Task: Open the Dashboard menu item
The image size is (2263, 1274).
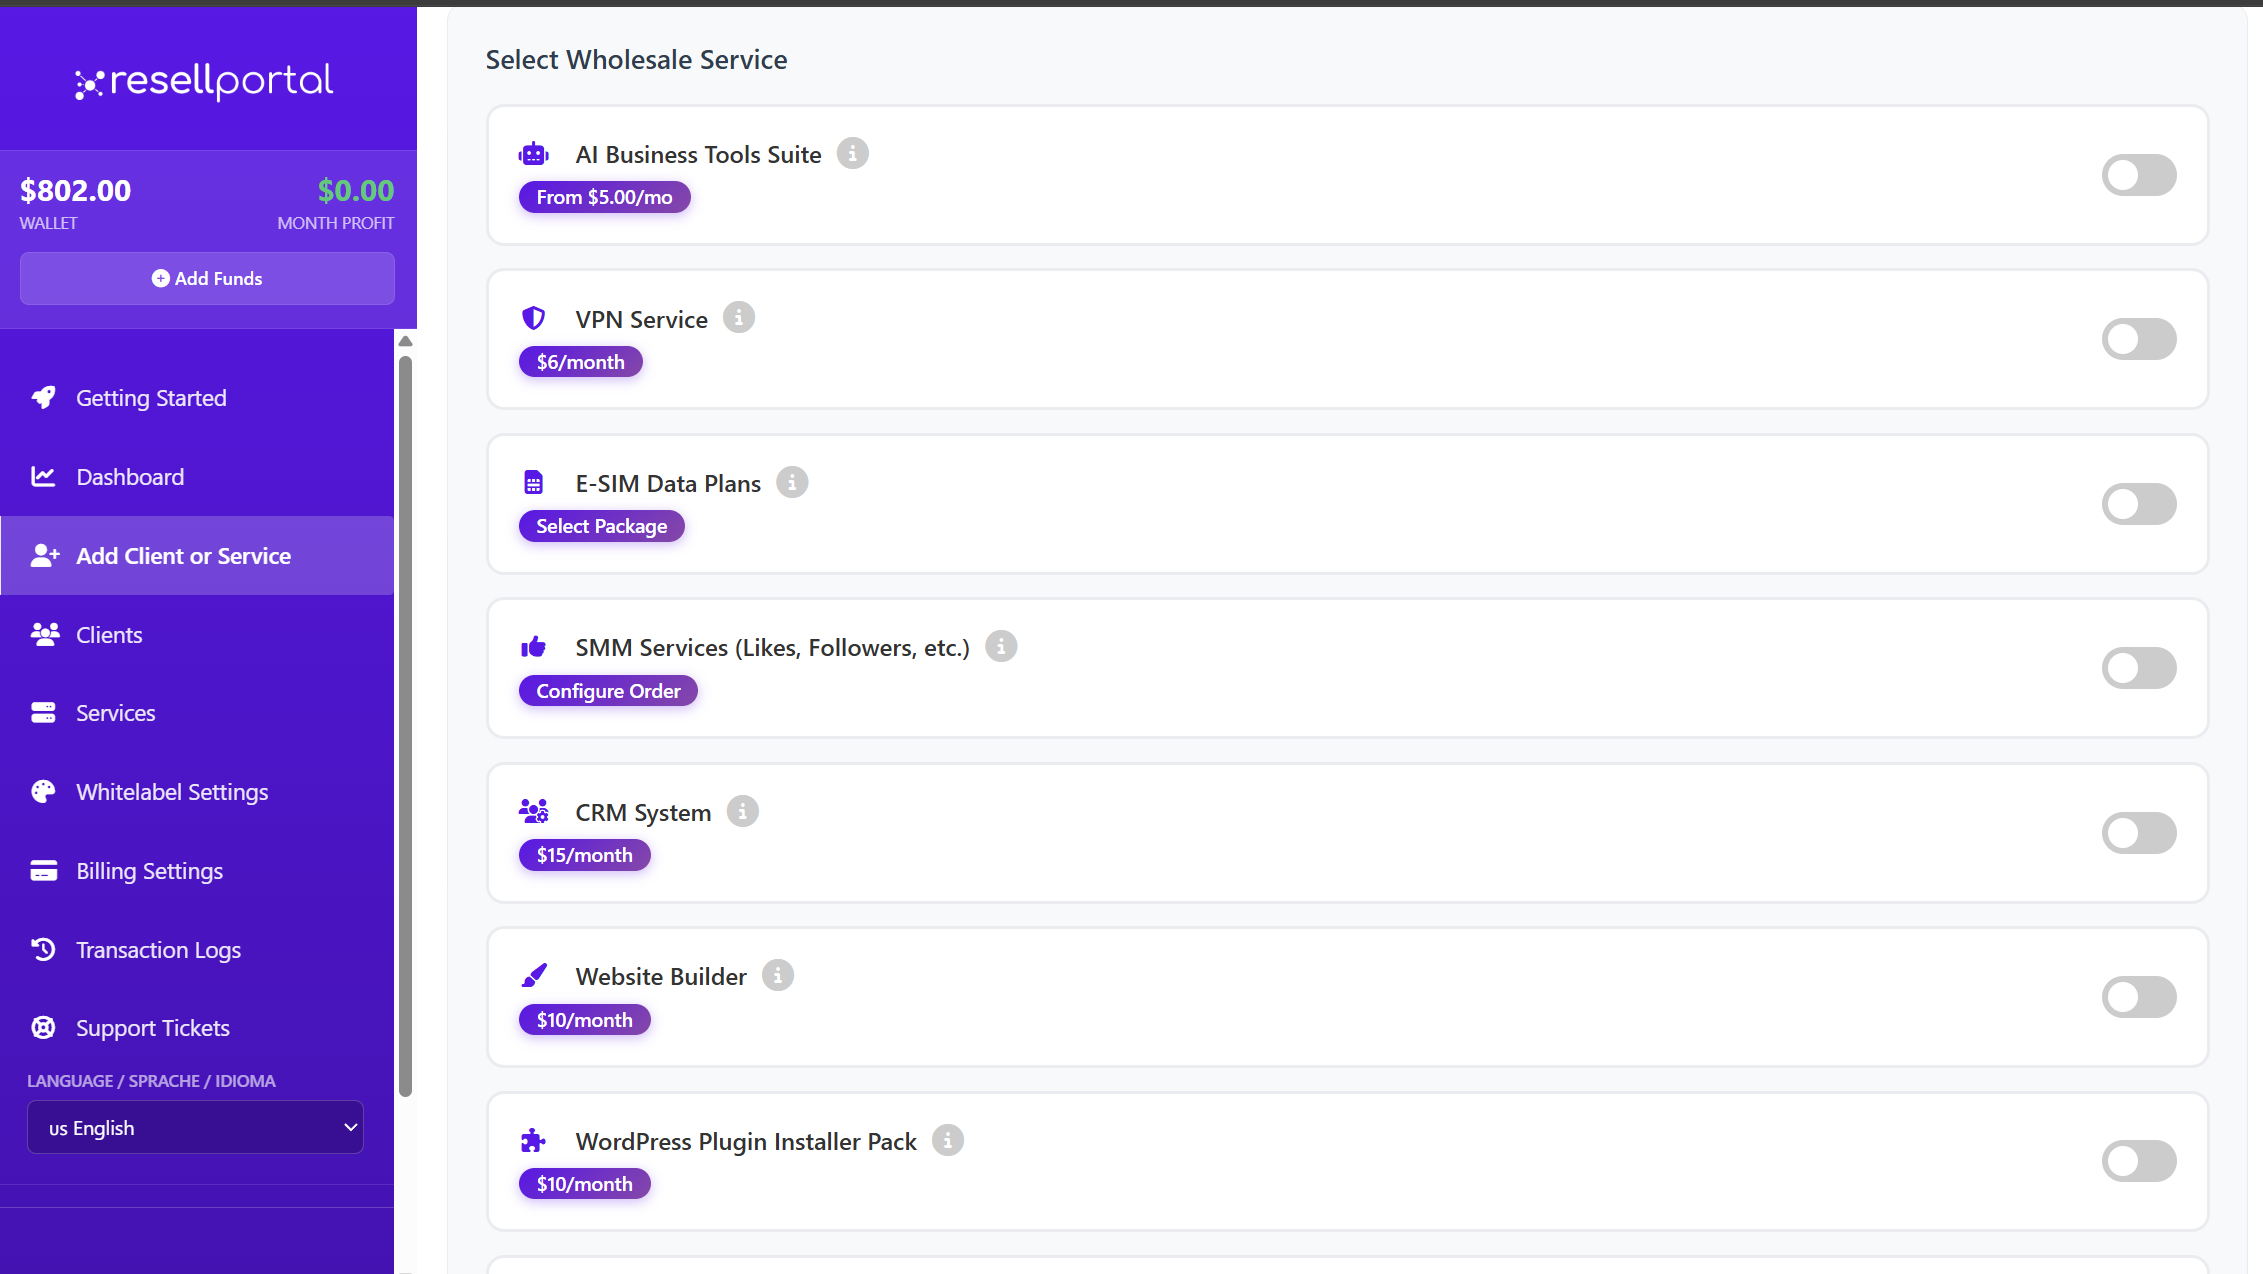Action: [130, 477]
